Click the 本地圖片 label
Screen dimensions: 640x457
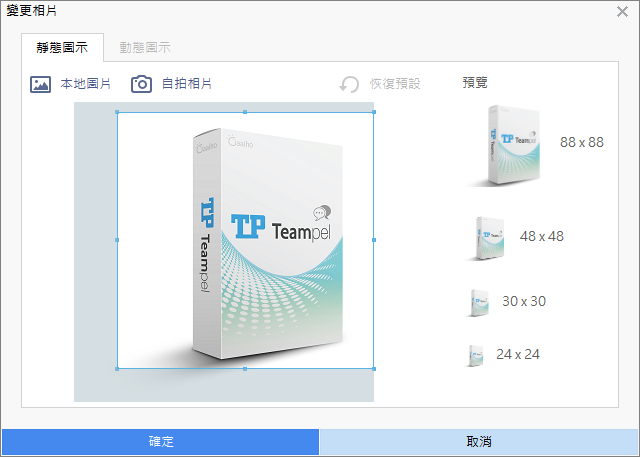(86, 84)
